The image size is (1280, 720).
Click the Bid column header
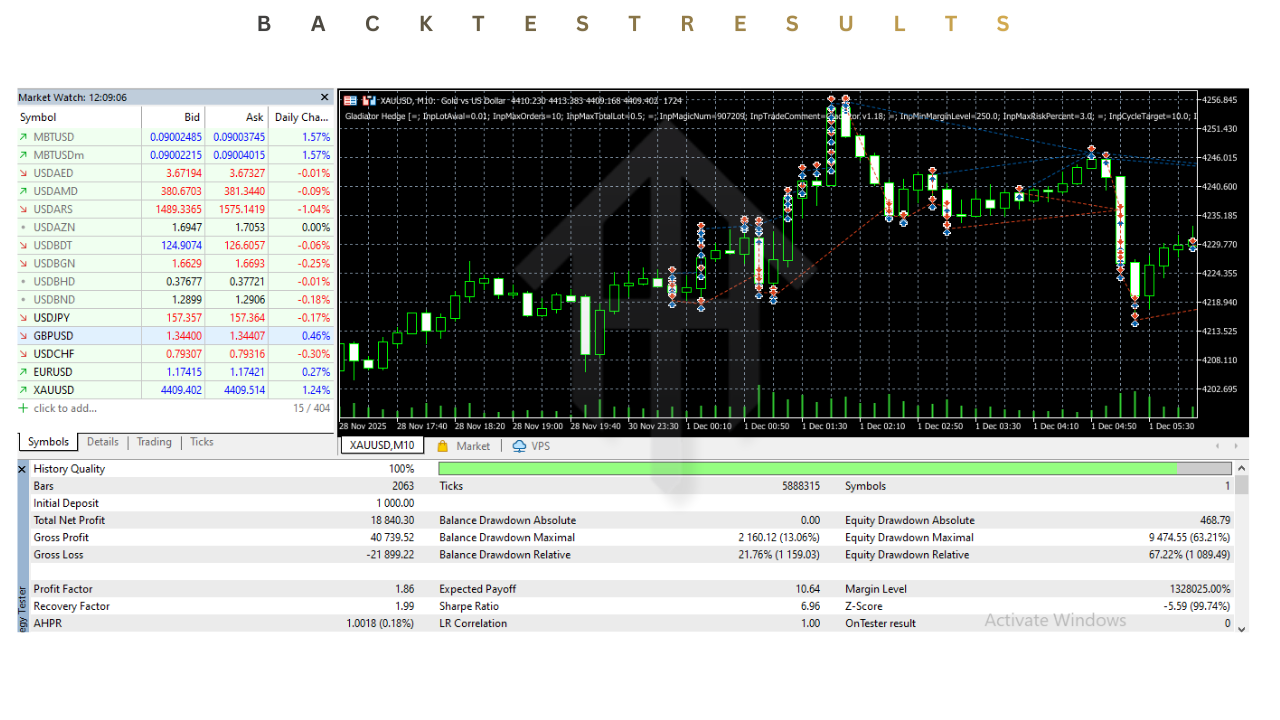tap(192, 118)
